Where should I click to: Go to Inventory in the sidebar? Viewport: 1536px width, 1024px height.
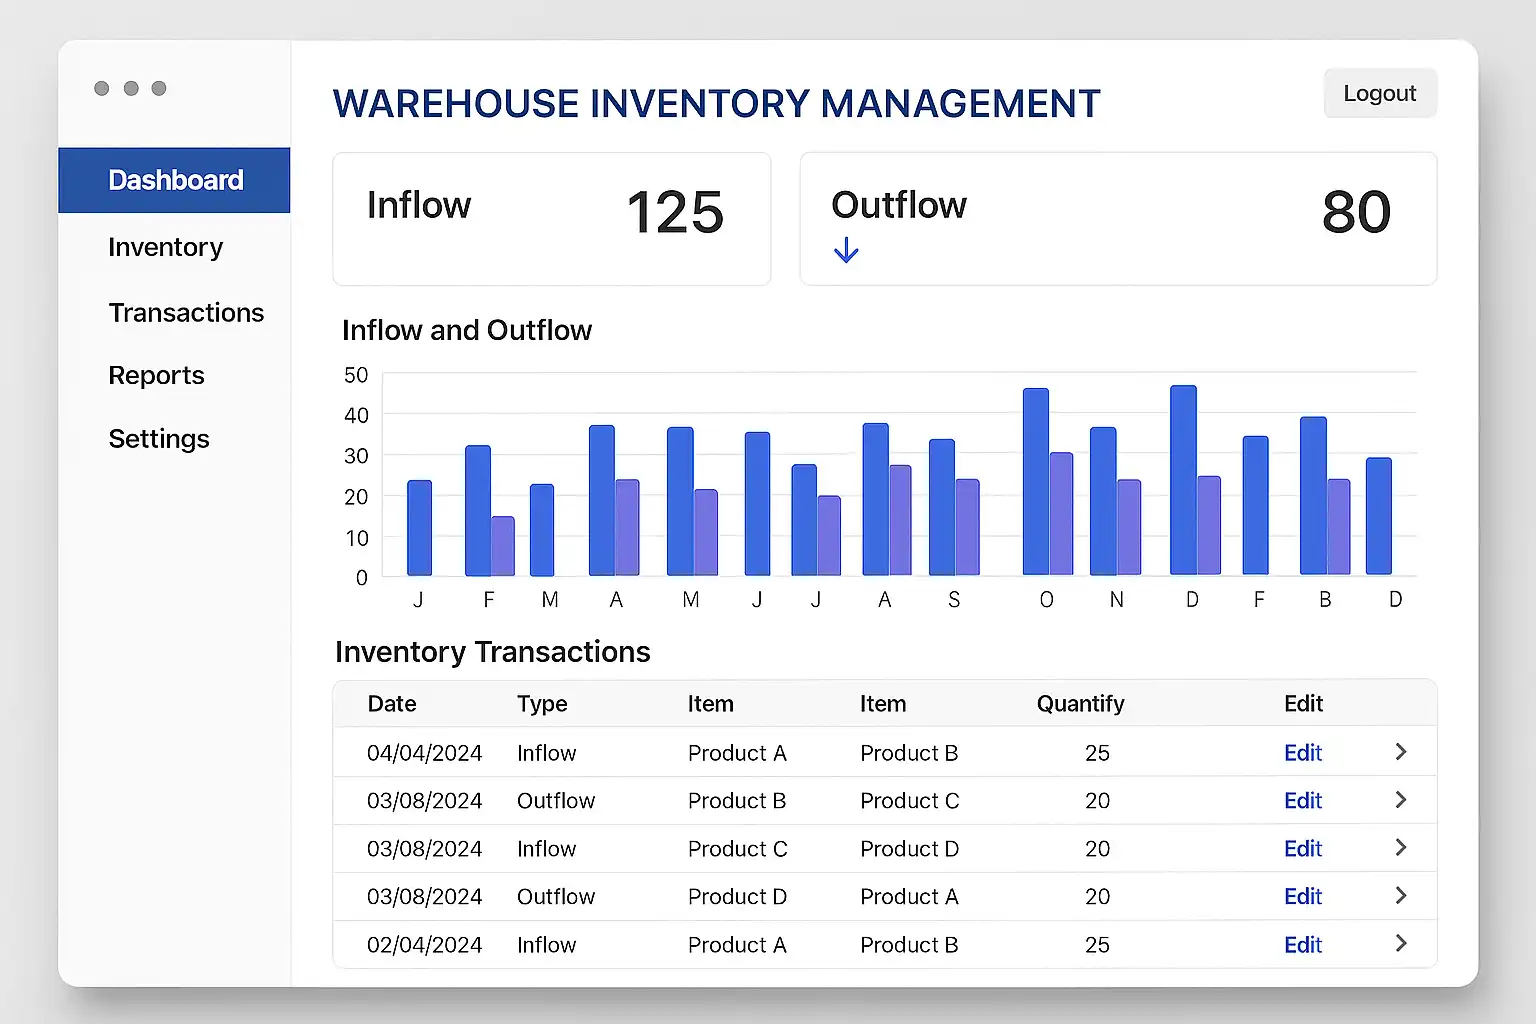click(166, 247)
